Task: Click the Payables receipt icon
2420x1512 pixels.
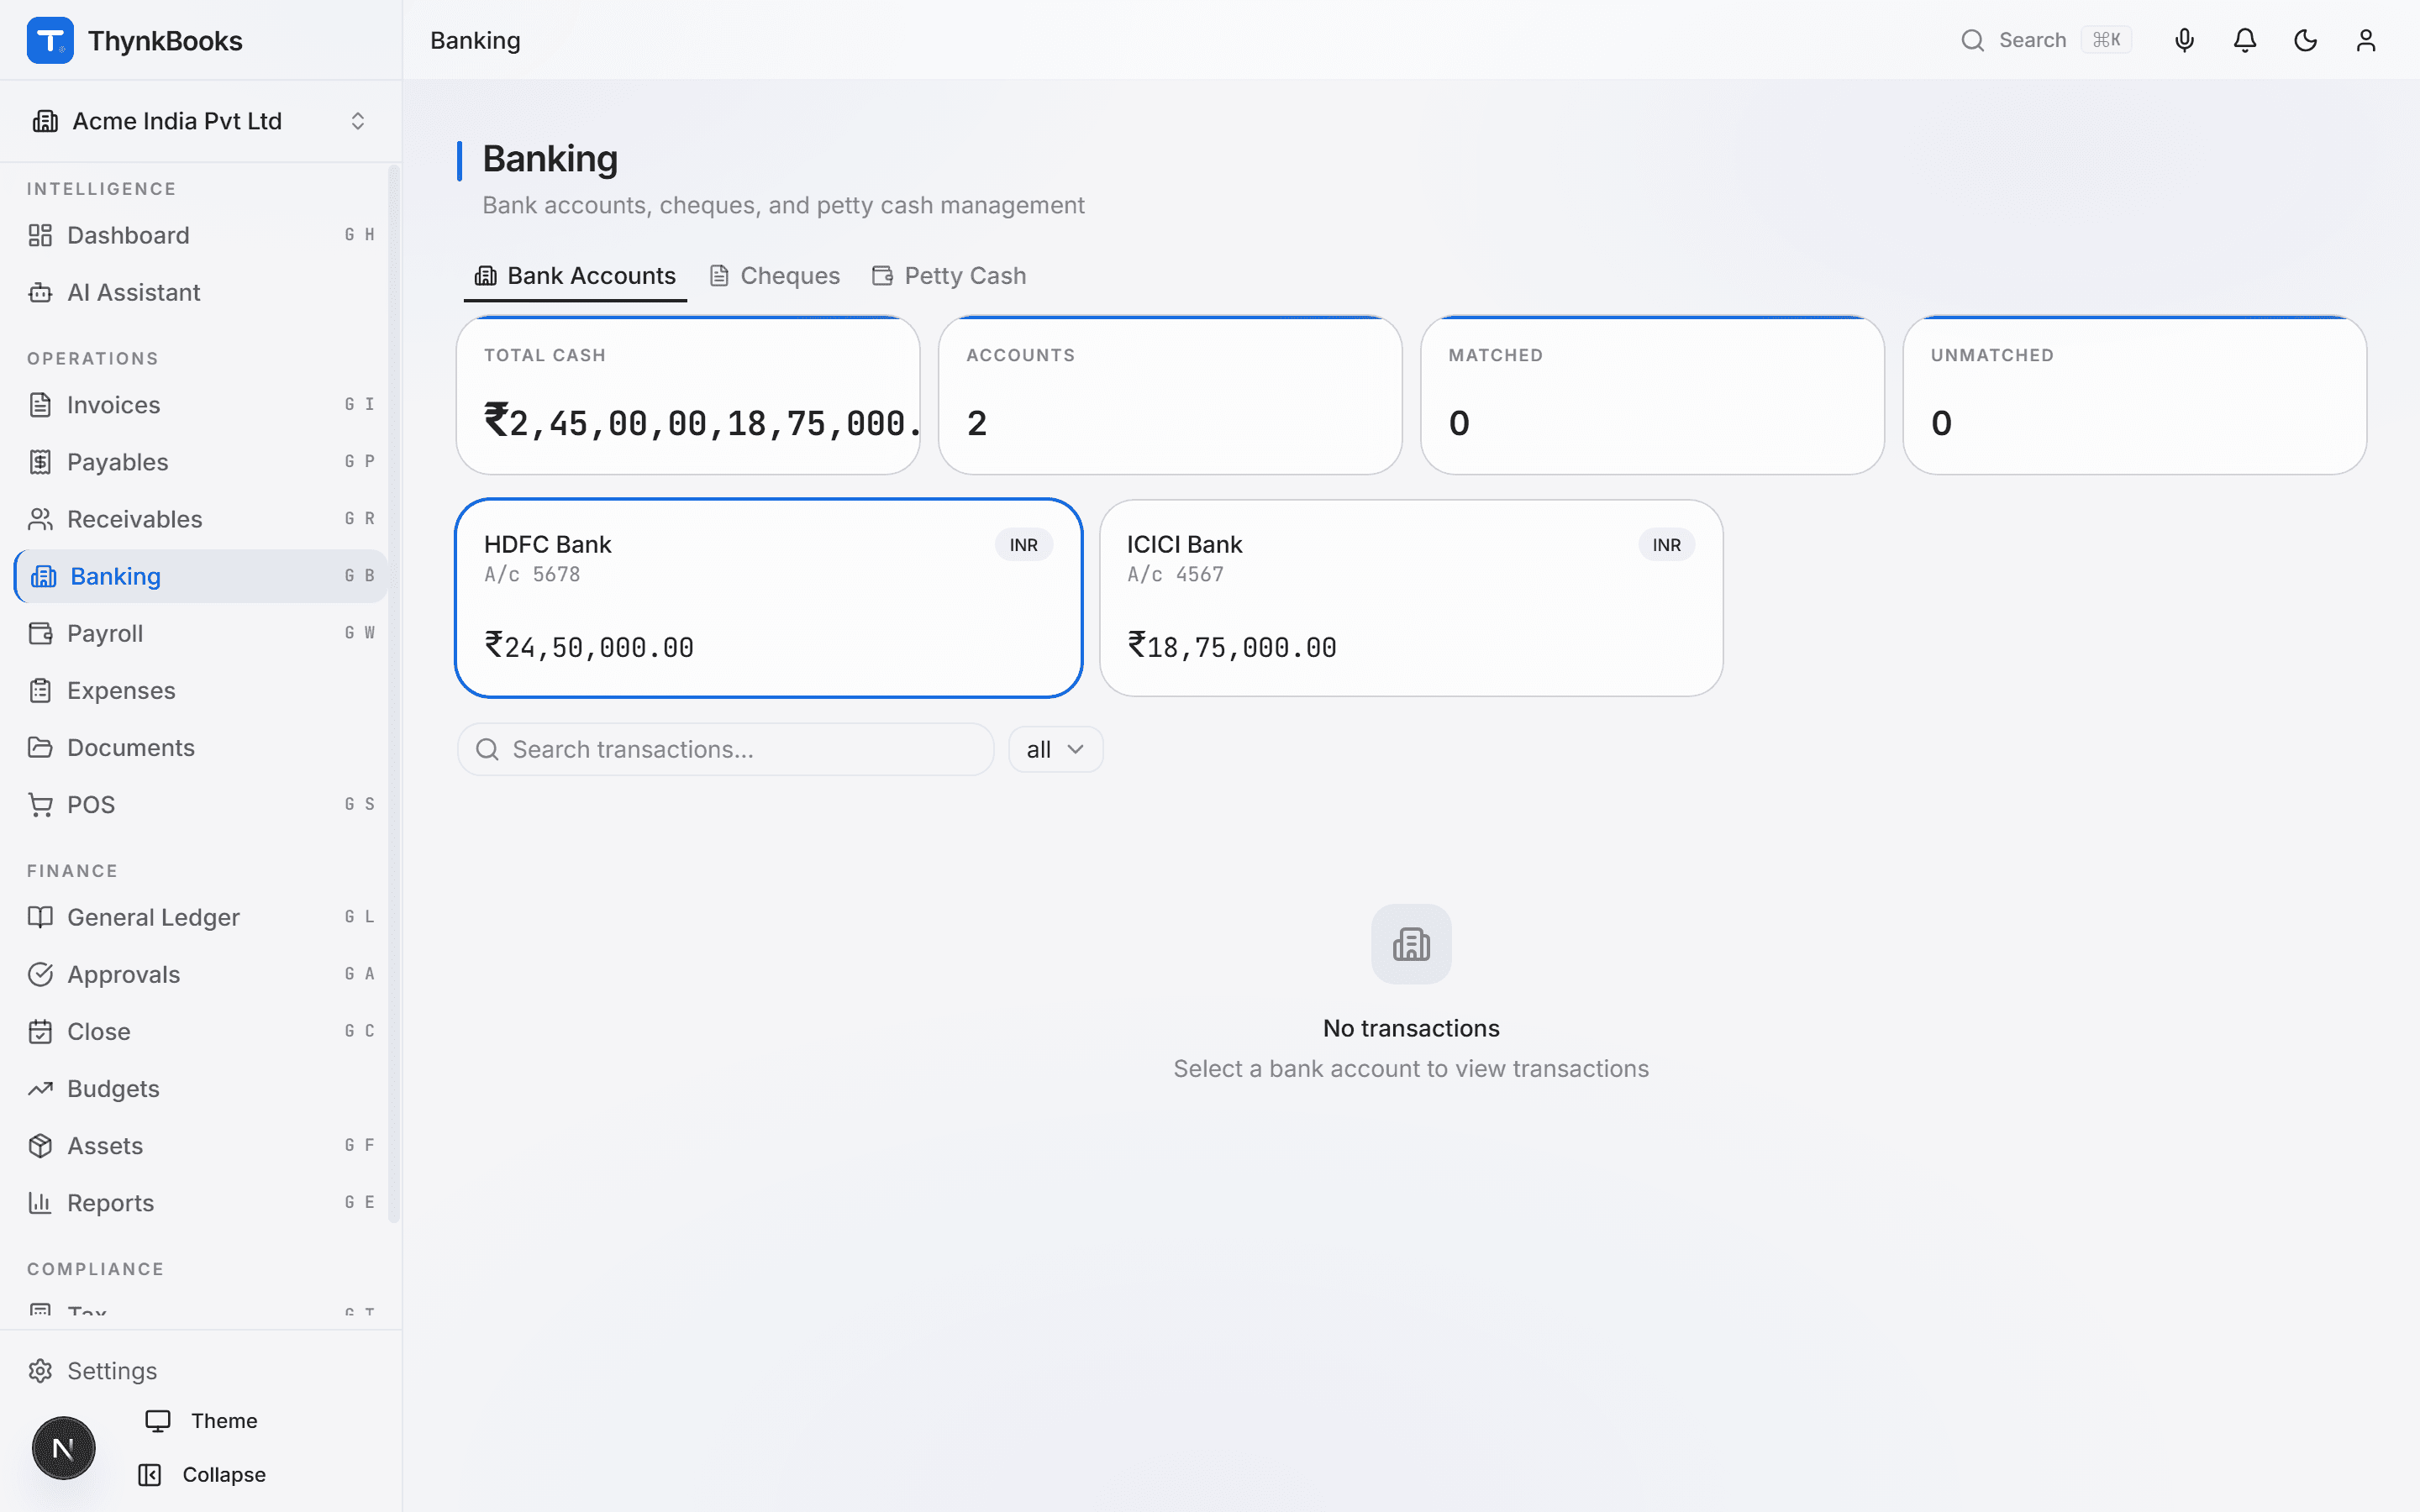Action: 40,462
